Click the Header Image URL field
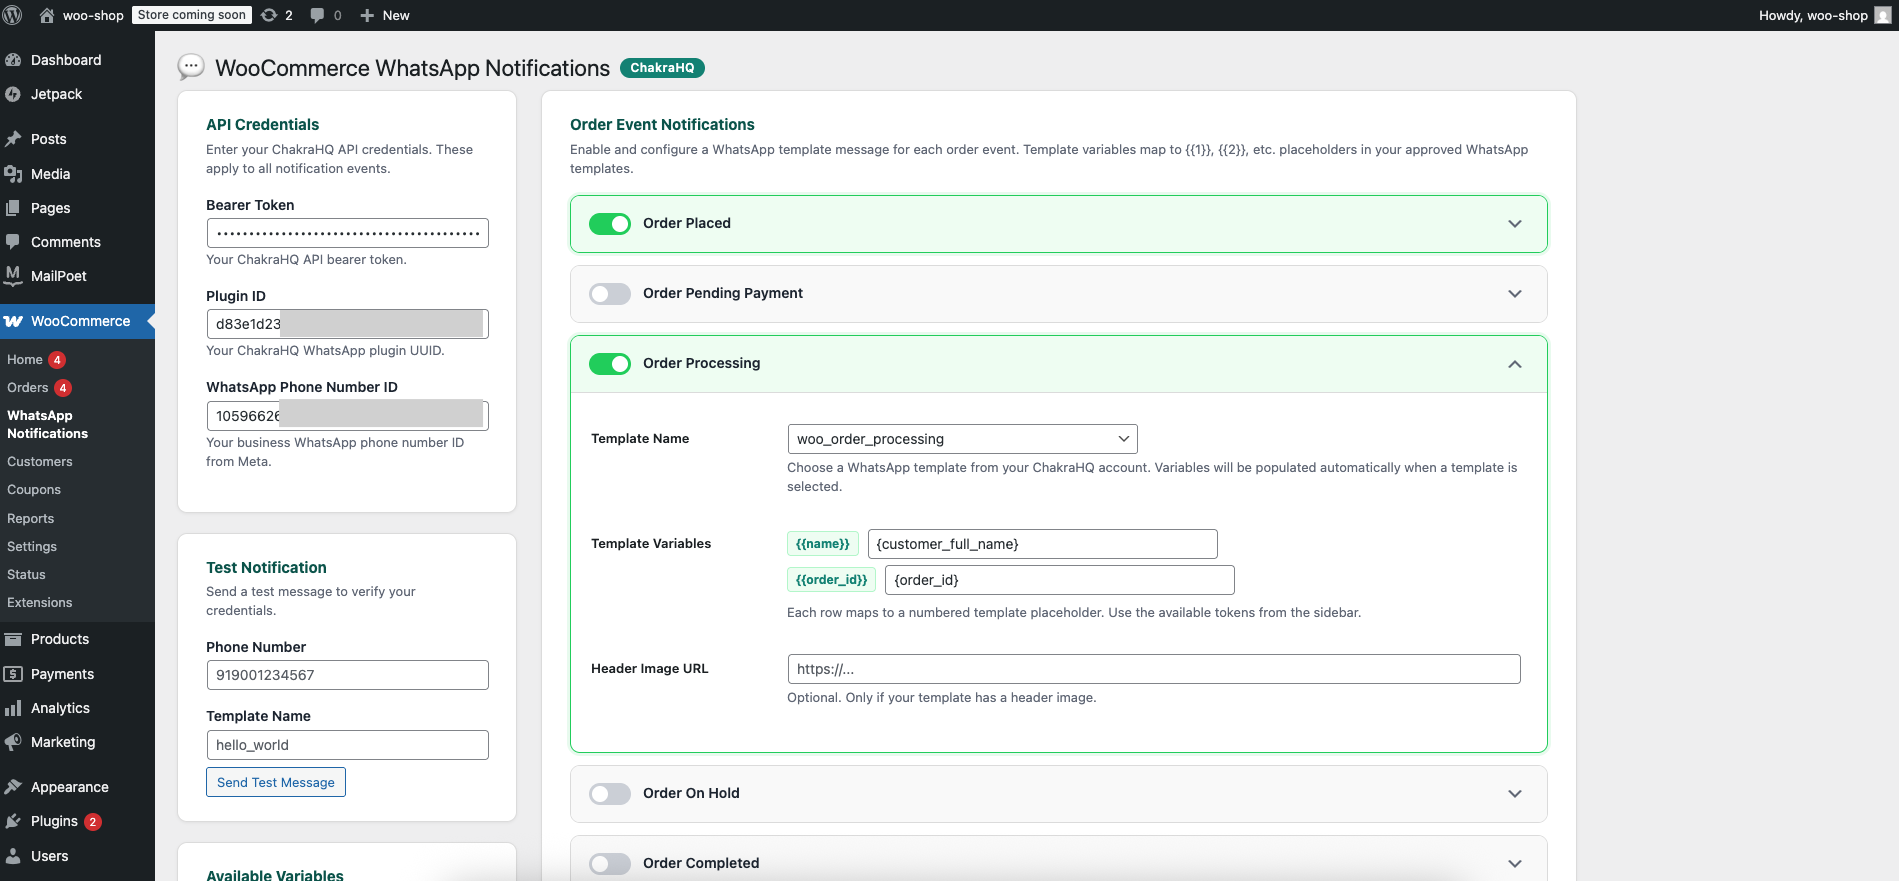This screenshot has height=881, width=1899. click(1153, 669)
